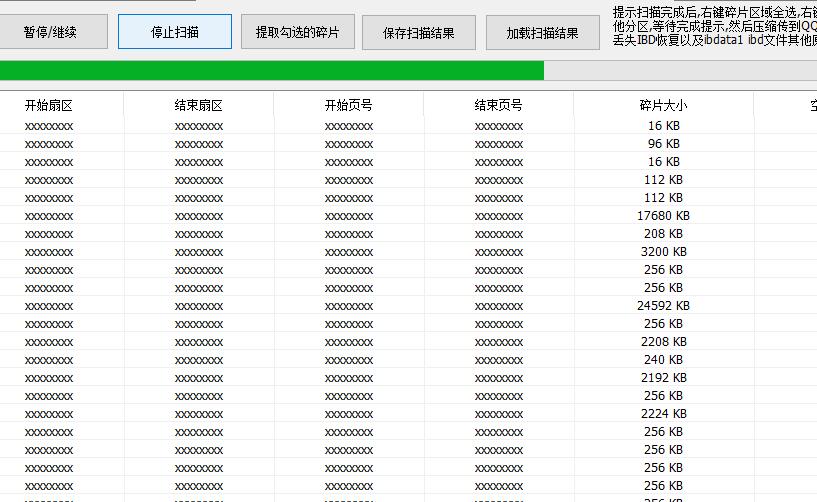The height and width of the screenshot is (502, 817).
Task: Sort by the 开始扇区 column header
Action: click(x=49, y=105)
